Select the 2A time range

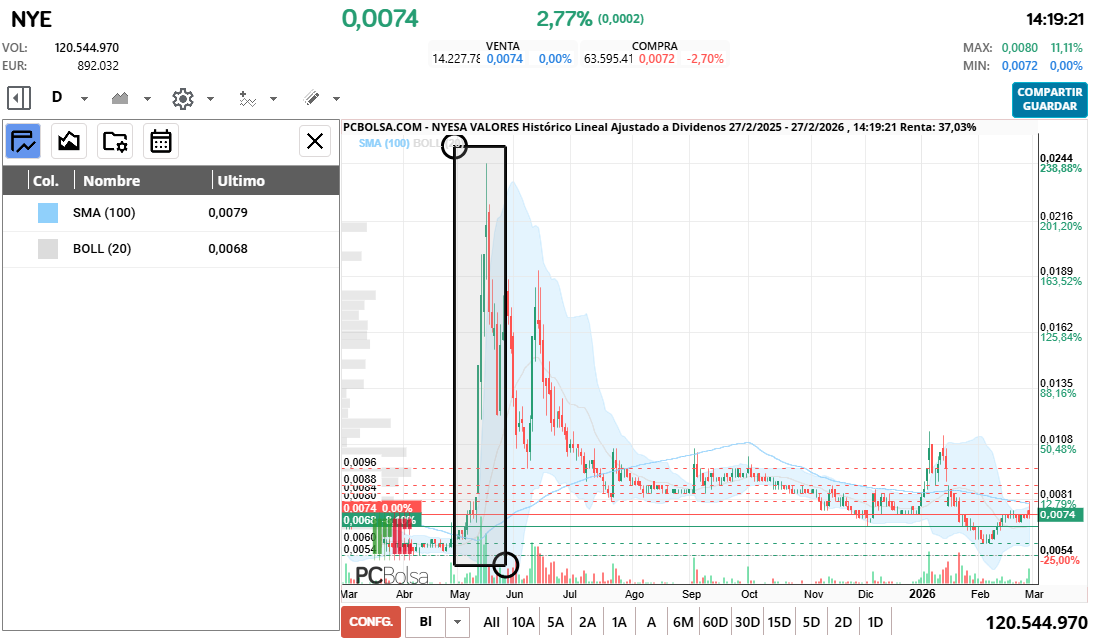587,622
